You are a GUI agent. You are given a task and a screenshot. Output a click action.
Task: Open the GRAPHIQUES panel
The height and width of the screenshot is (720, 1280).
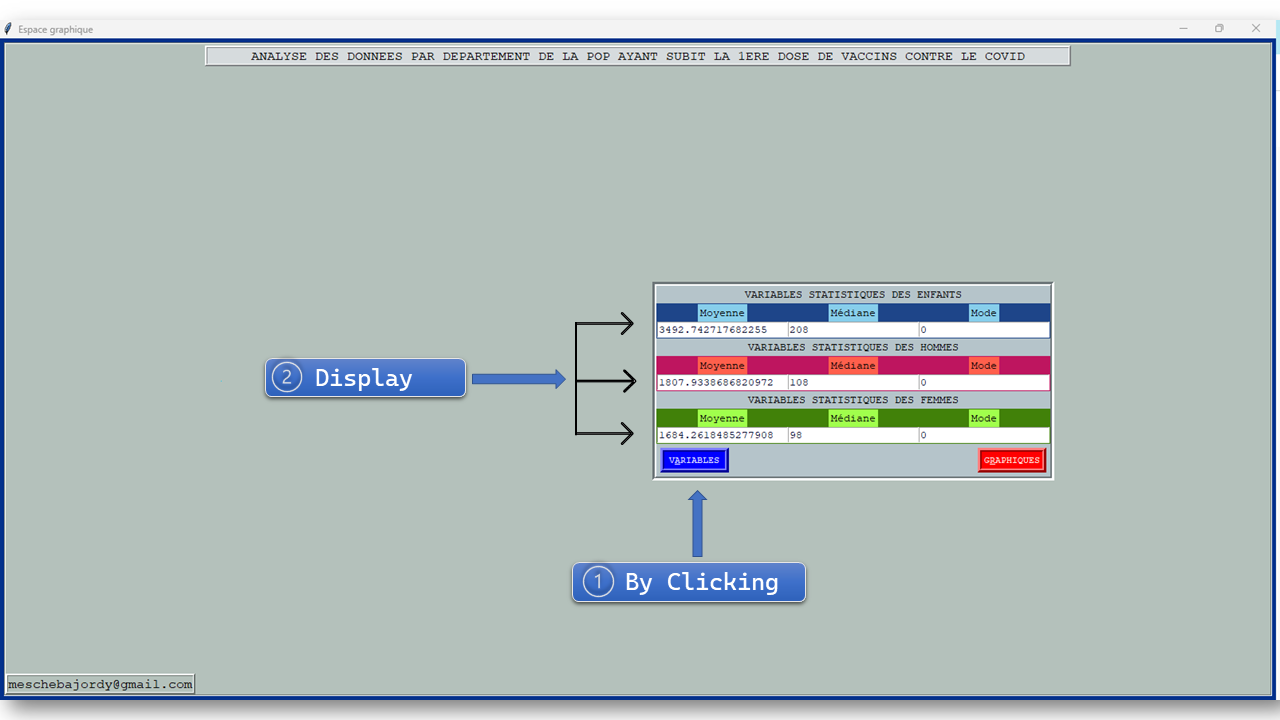pos(1011,459)
